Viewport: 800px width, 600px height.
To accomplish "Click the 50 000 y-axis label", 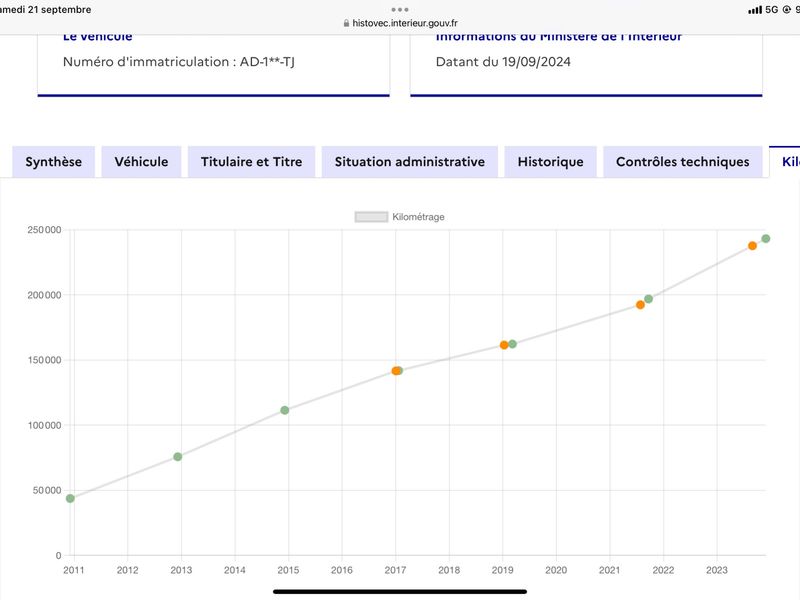I will click(x=47, y=490).
